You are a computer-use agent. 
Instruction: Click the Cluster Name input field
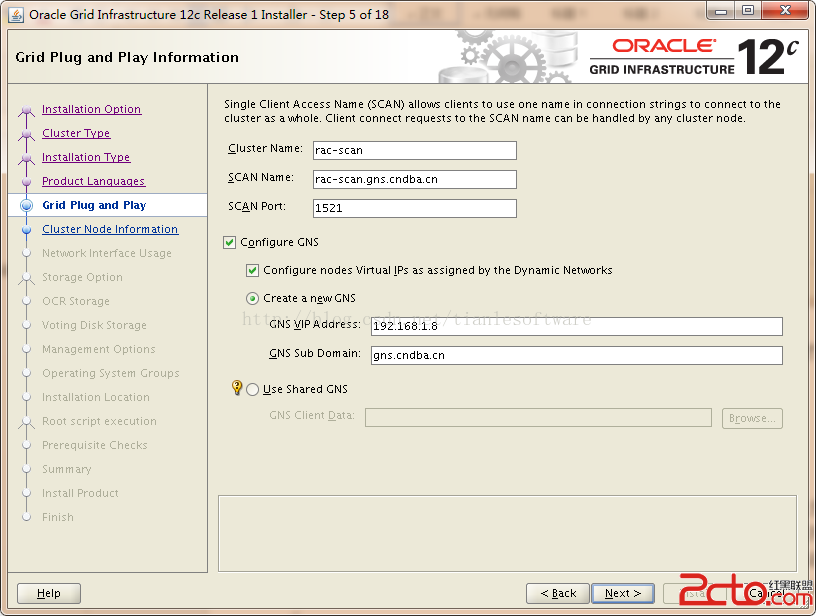(415, 150)
